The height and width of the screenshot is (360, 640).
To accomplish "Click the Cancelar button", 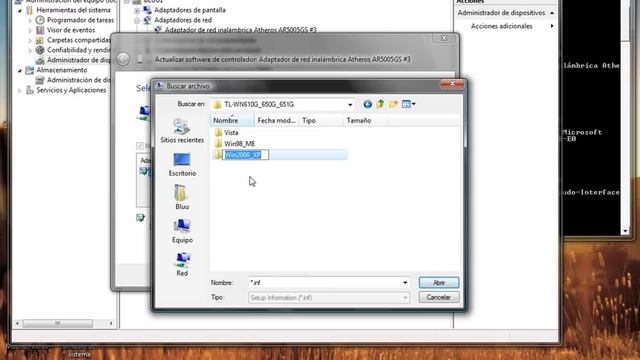I will coord(439,297).
